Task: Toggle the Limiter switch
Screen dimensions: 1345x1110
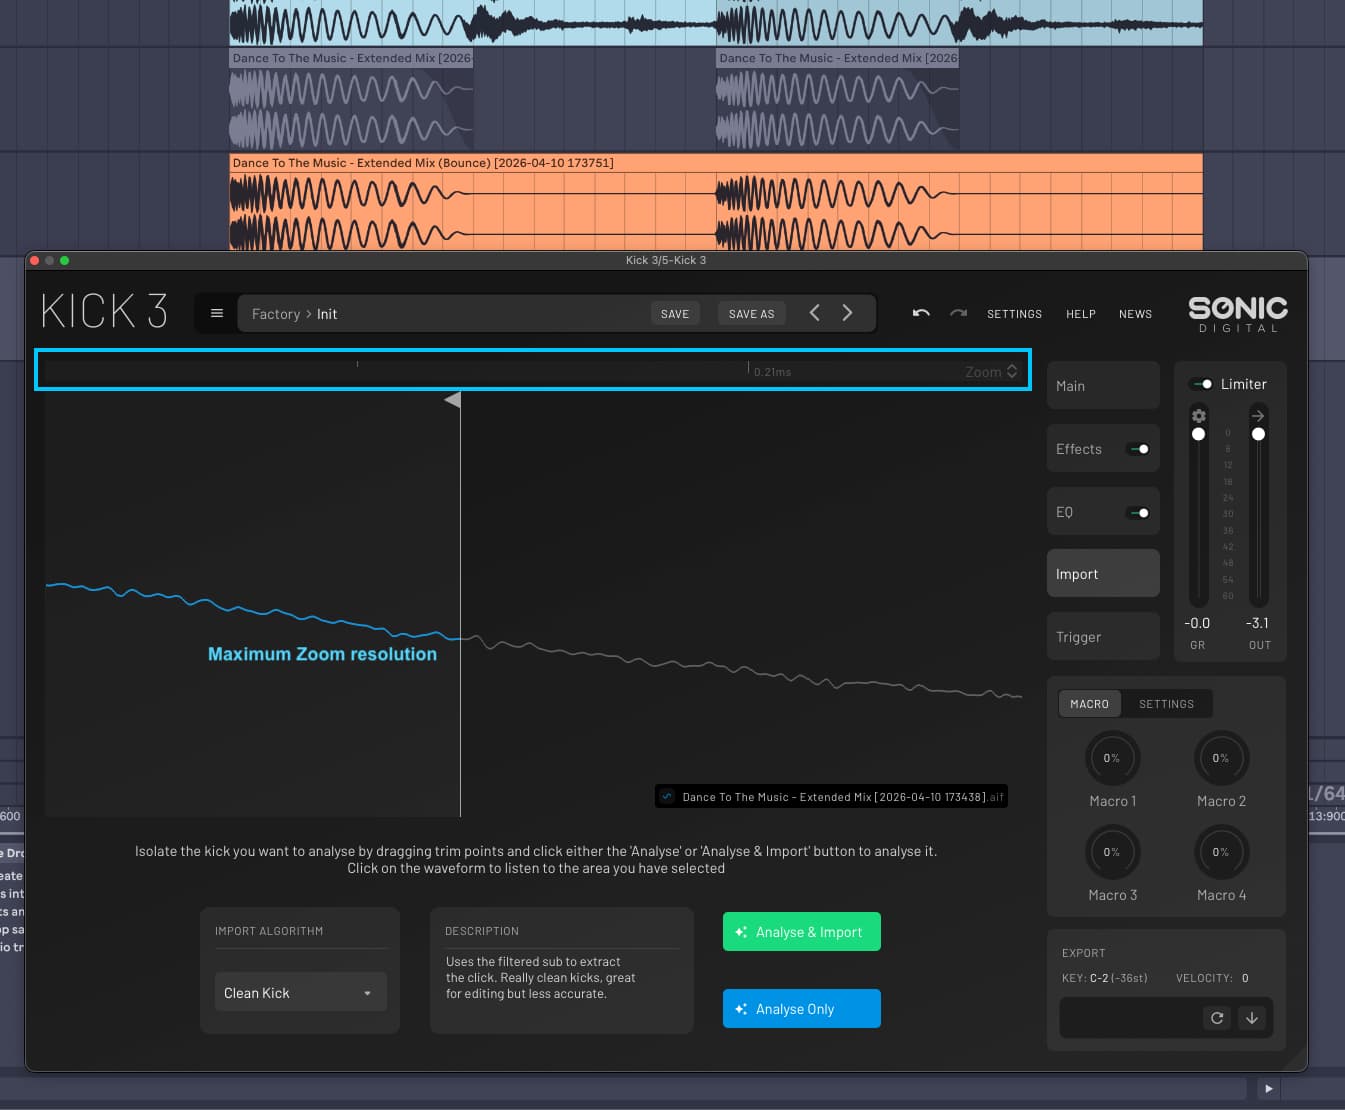Action: [1201, 384]
